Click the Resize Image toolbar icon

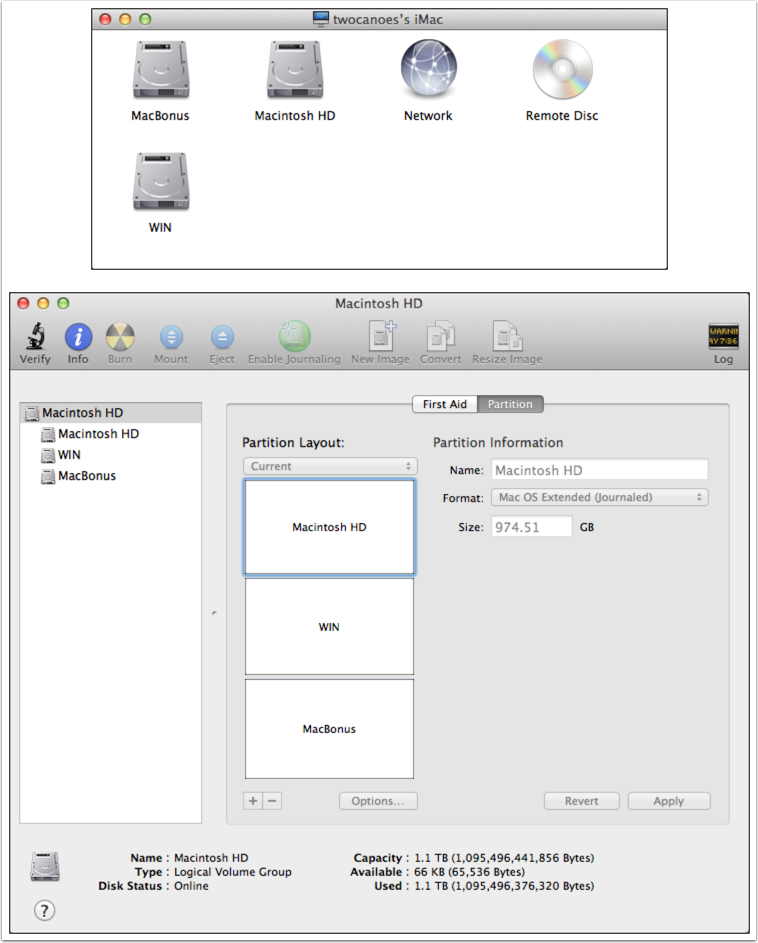507,336
